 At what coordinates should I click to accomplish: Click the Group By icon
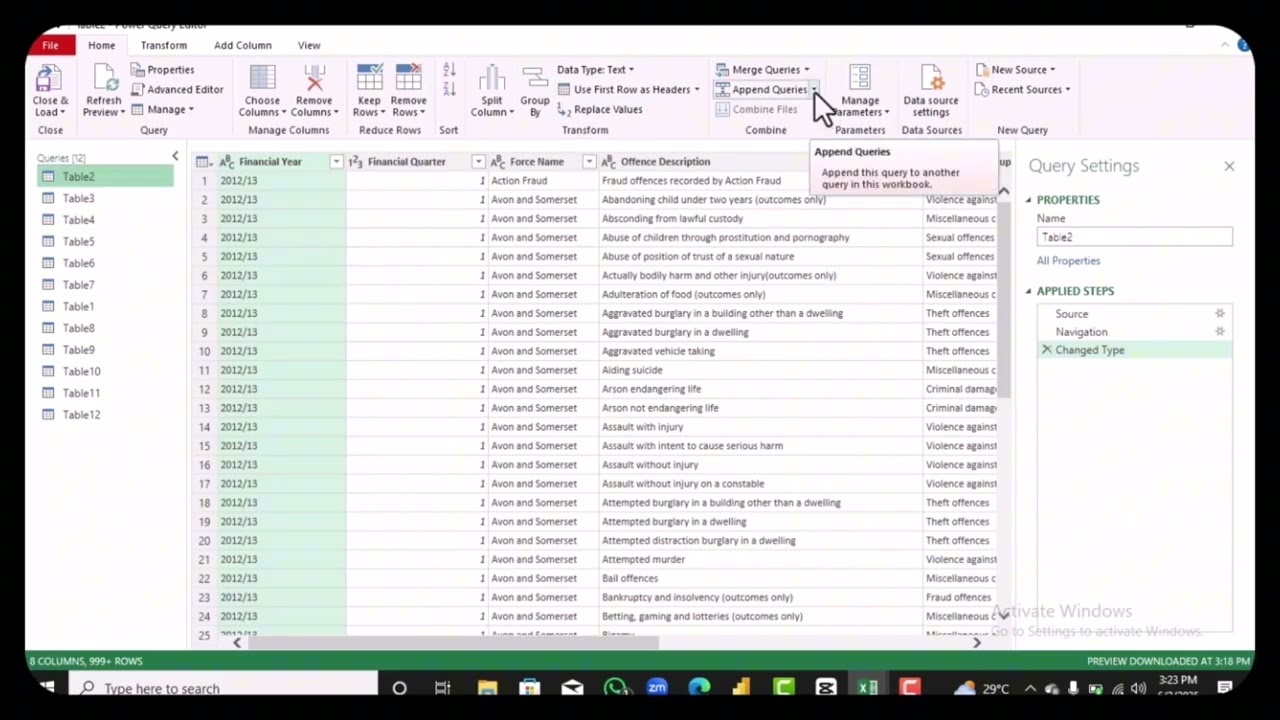click(x=535, y=79)
